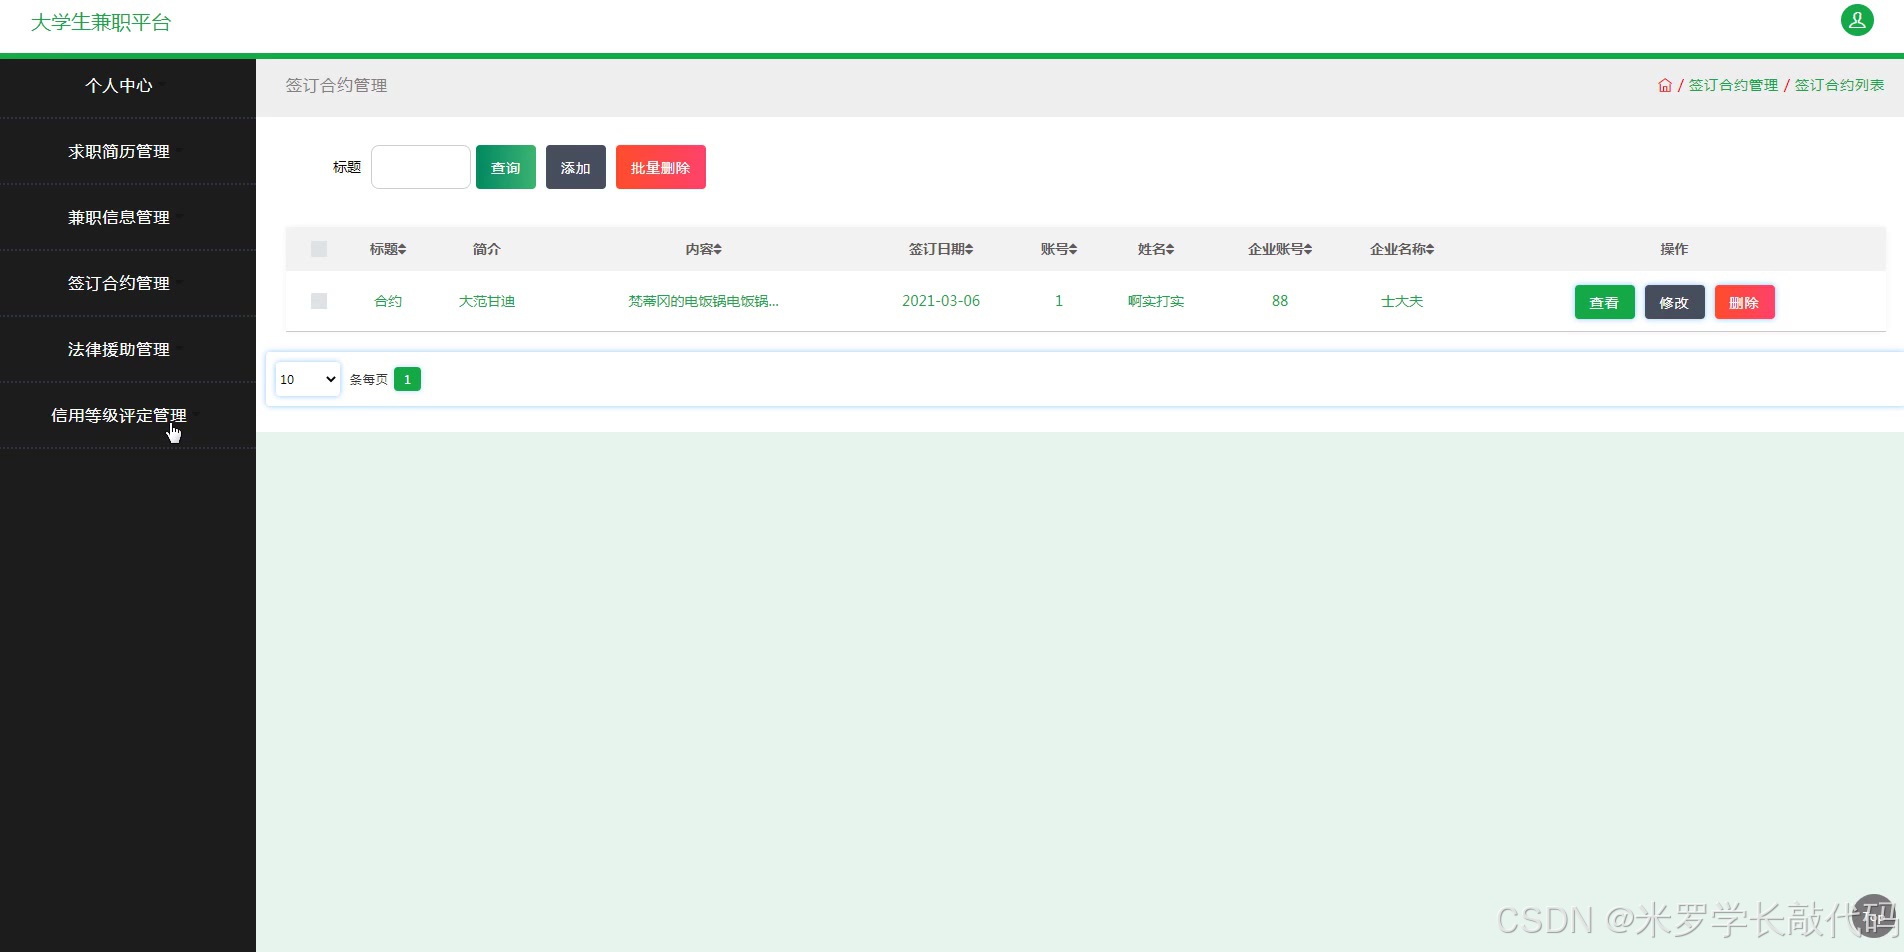The width and height of the screenshot is (1904, 952).
Task: Go to home via breadcrumb house icon
Action: [x=1665, y=85]
